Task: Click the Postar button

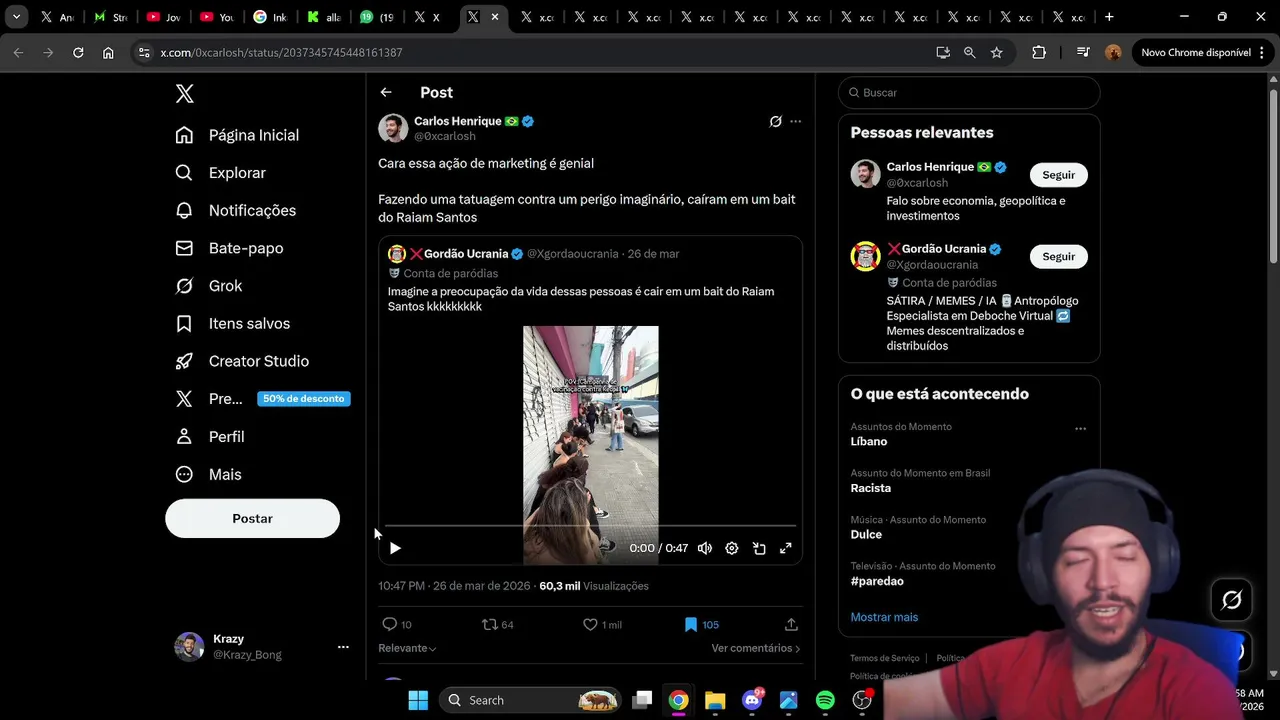Action: click(252, 518)
